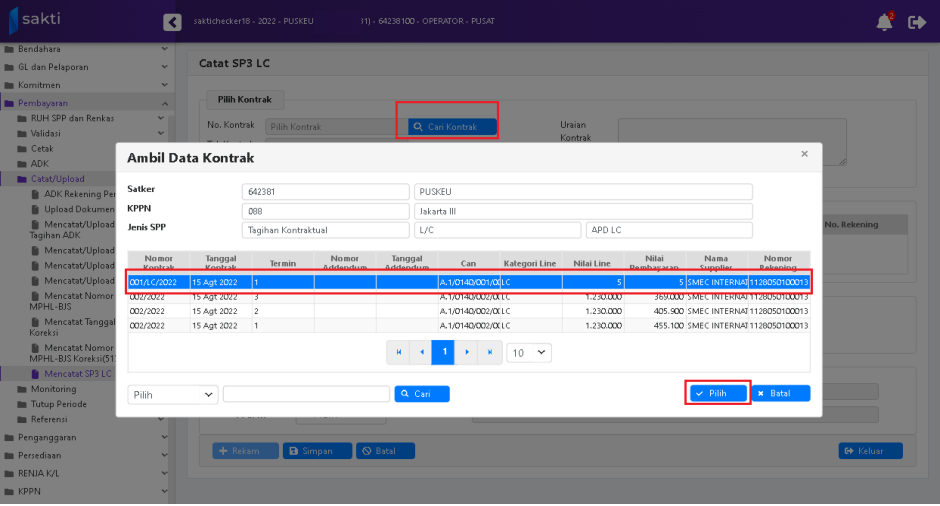The width and height of the screenshot is (940, 506).
Task: Click the blue Pilih confirm button
Action: tap(717, 394)
